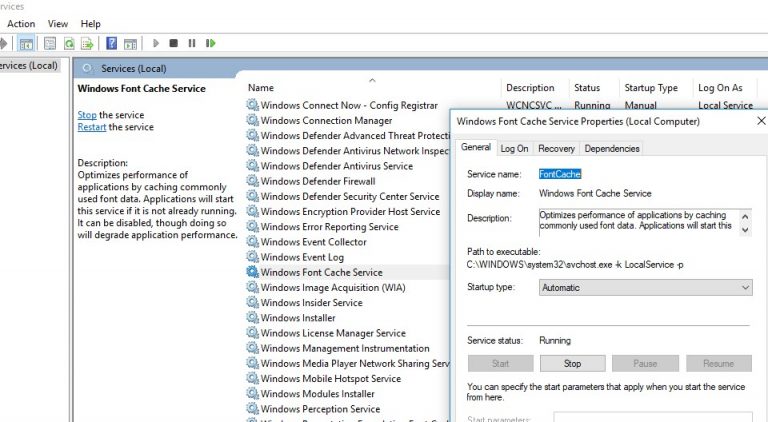The height and width of the screenshot is (422, 768).
Task: Switch to the Log On tab
Action: 514,148
